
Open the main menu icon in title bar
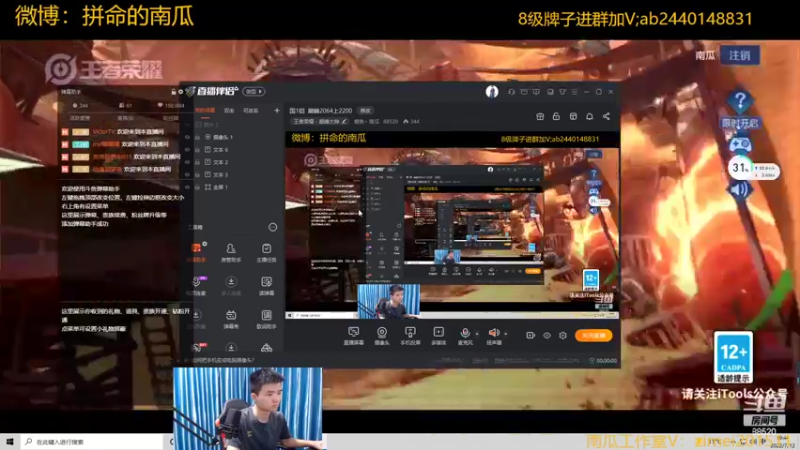574,92
